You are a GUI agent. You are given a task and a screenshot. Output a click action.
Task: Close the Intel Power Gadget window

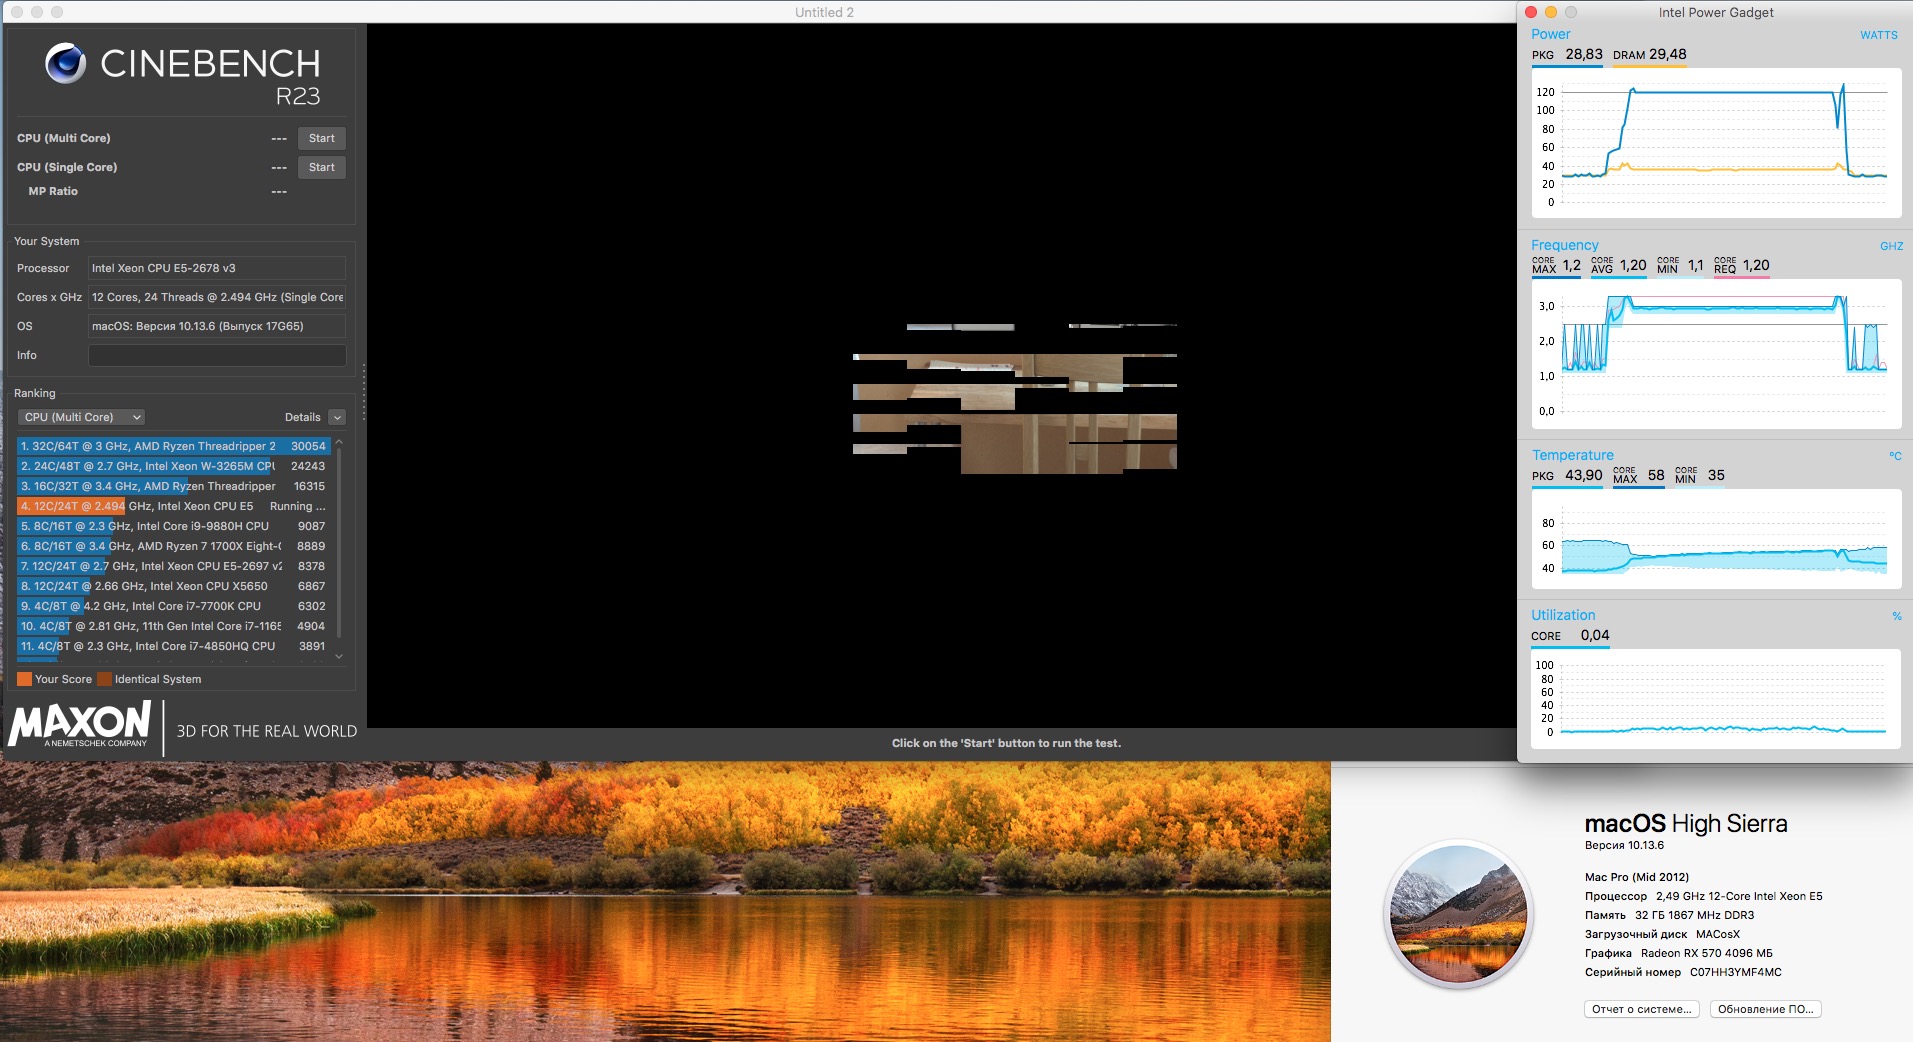1530,12
